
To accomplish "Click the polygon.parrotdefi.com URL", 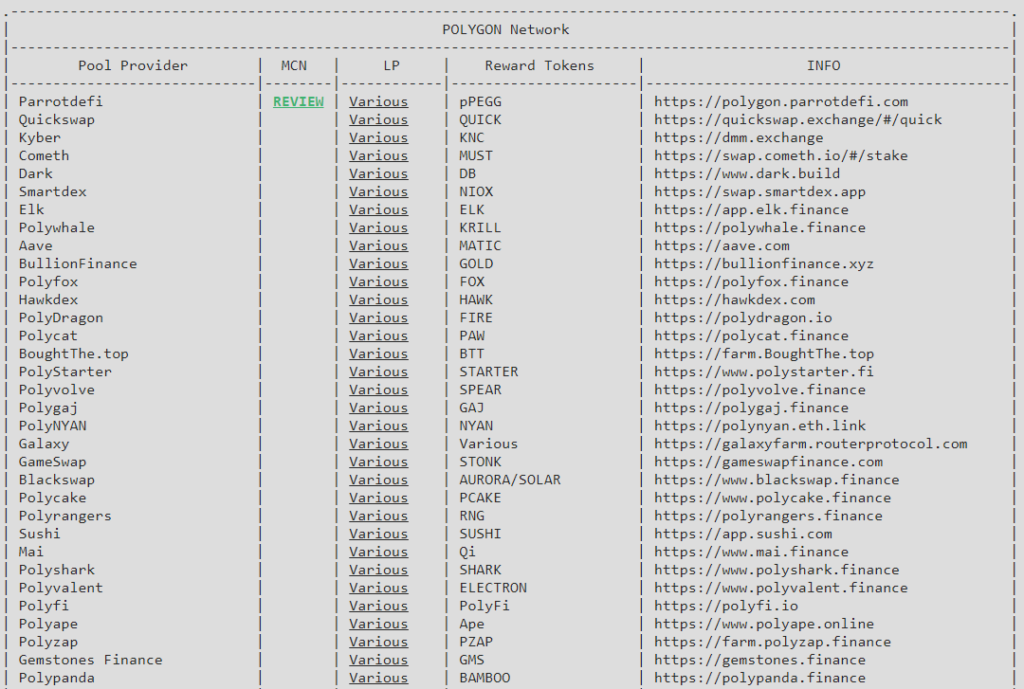I will [781, 102].
